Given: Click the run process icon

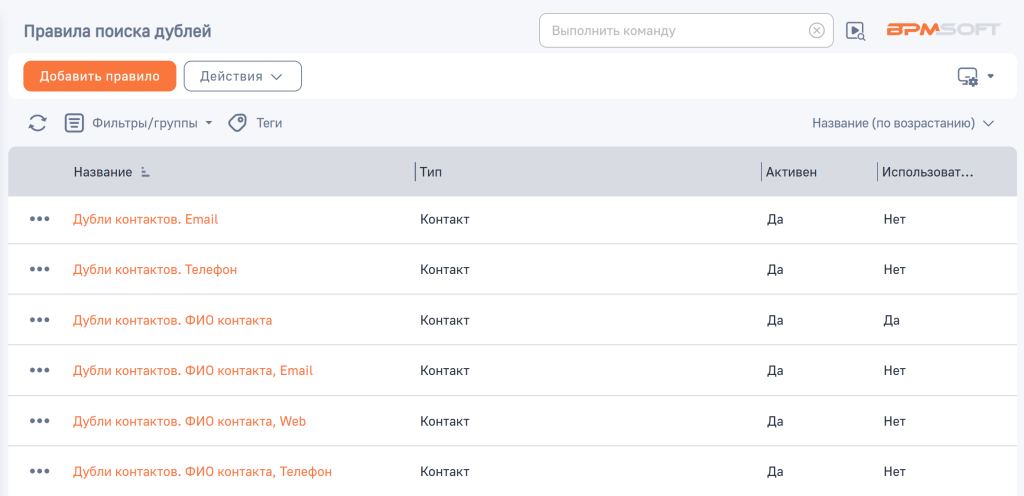Looking at the screenshot, I should (x=855, y=31).
